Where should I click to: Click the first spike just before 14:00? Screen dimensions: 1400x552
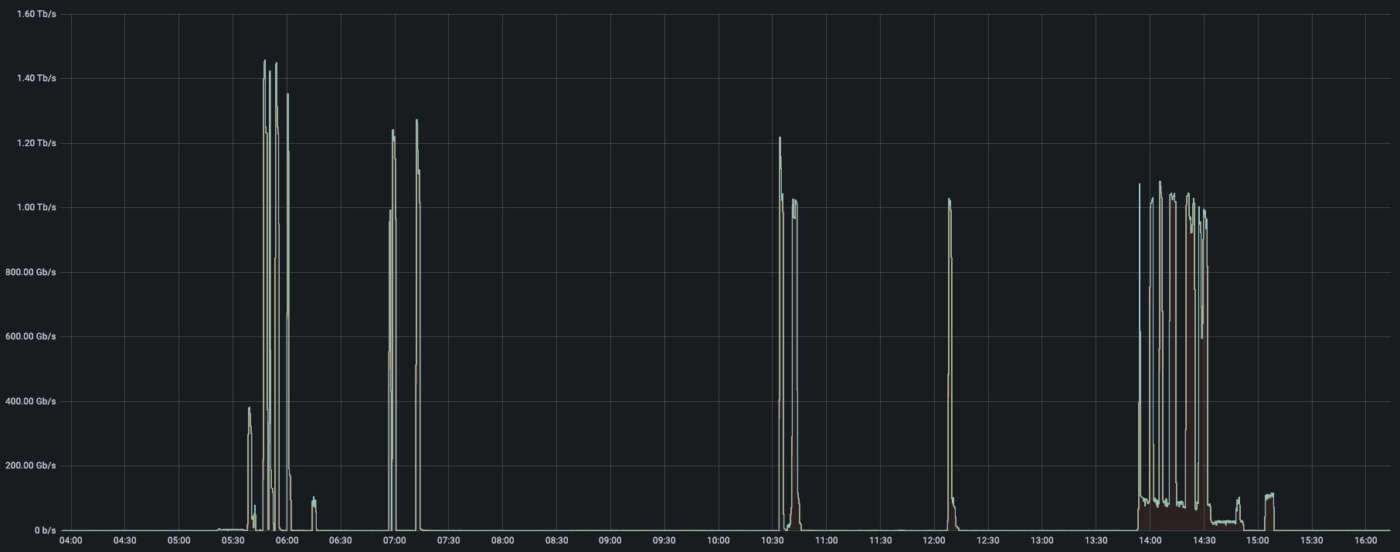[x=1139, y=184]
